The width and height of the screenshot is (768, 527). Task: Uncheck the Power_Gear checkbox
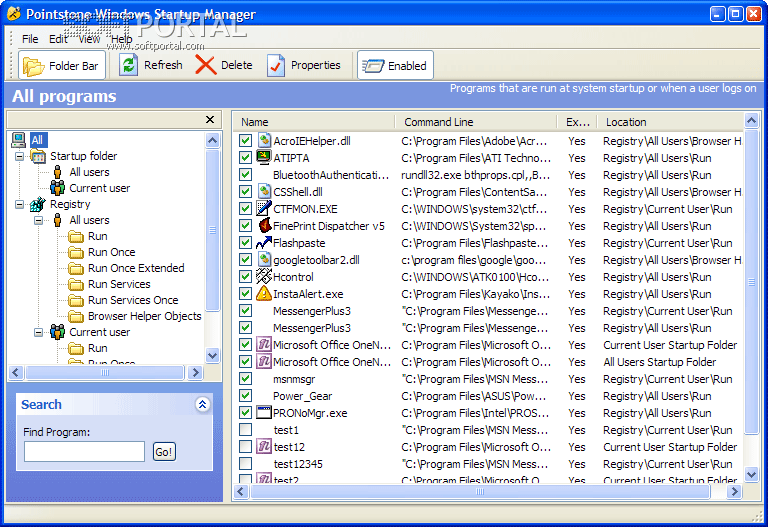pos(245,395)
